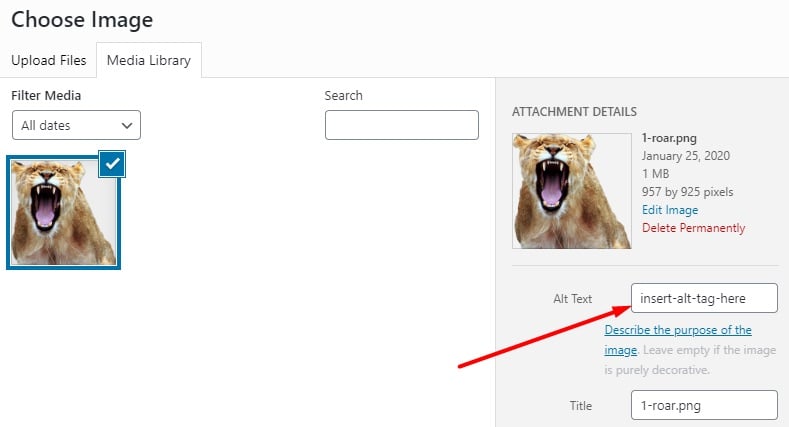Screen dimensions: 789x427
Task: Uncheck the blue checkmark on the lion image
Action: pos(112,164)
